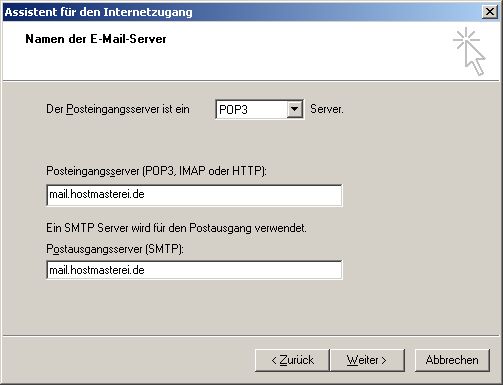Click the Postausgangsserver (SMTP) label
The height and width of the screenshot is (385, 503).
click(115, 249)
